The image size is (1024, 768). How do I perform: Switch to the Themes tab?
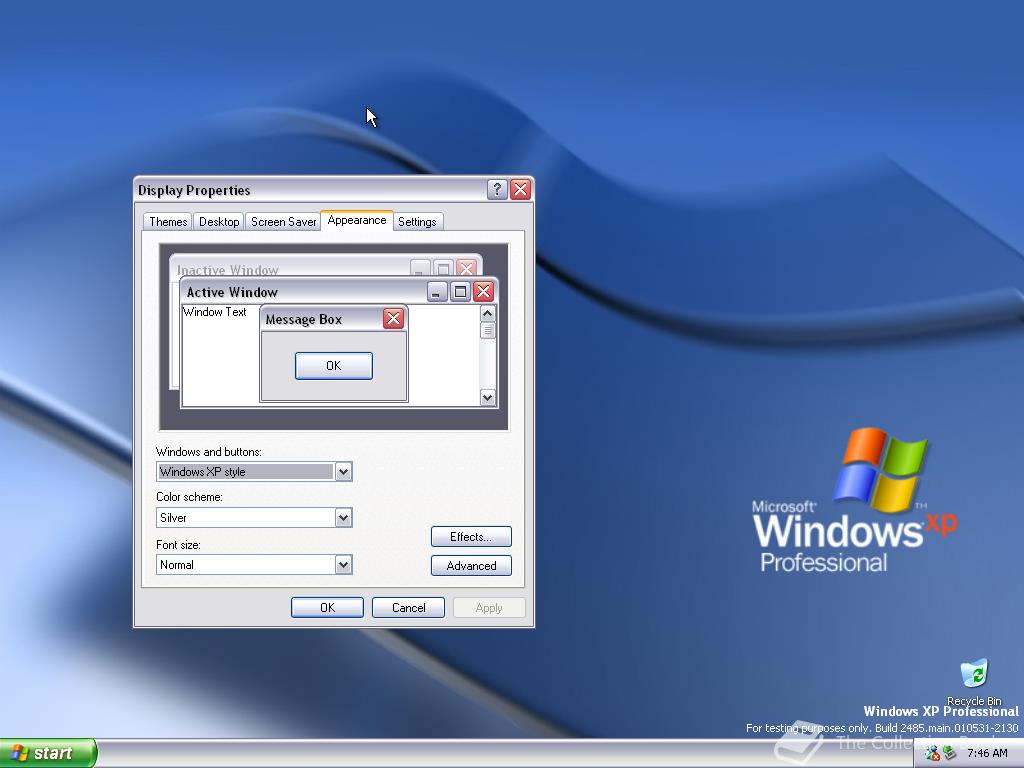pyautogui.click(x=168, y=221)
